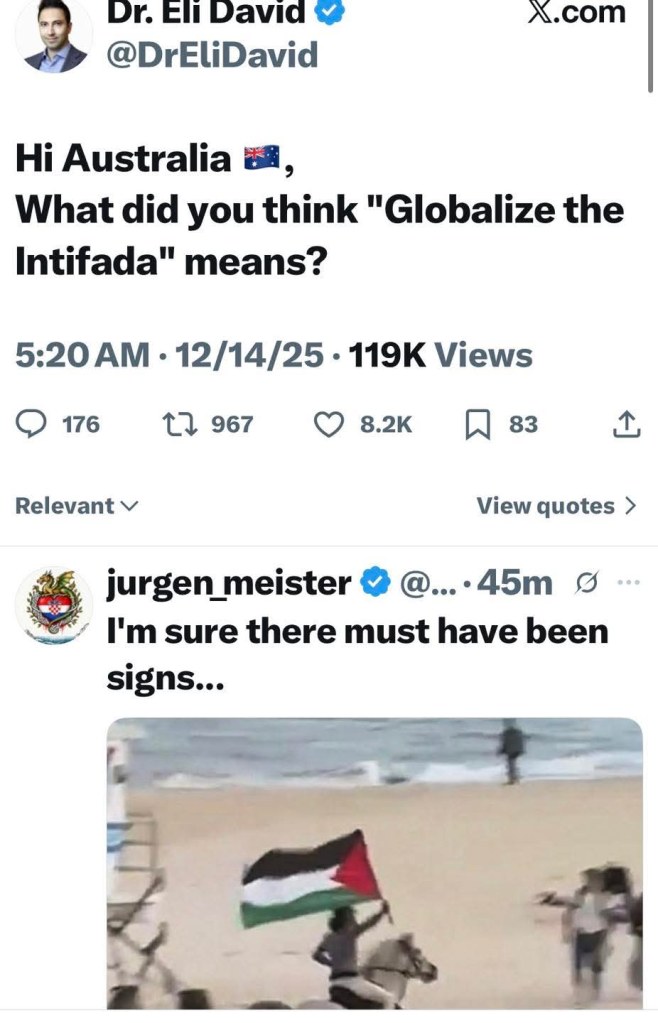Open the 5:20 AM 12/14/25 timestamp
This screenshot has height=1023, width=658.
point(169,356)
